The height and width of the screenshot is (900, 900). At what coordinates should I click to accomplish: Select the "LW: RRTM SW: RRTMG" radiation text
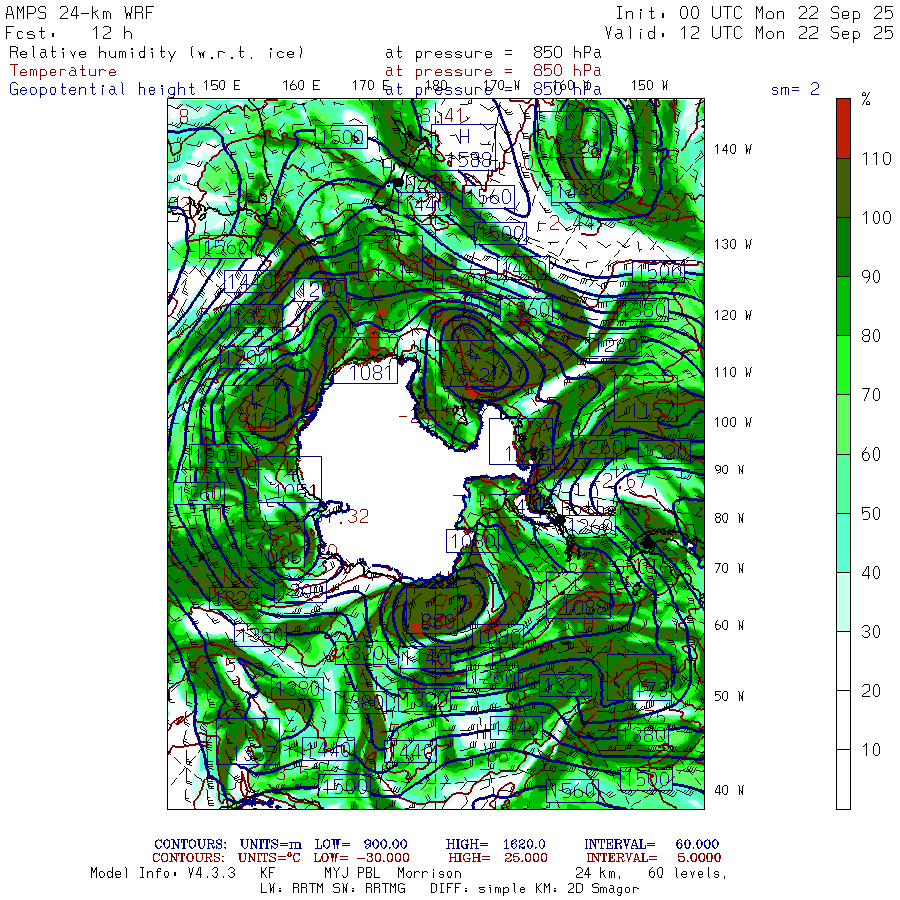[333, 889]
